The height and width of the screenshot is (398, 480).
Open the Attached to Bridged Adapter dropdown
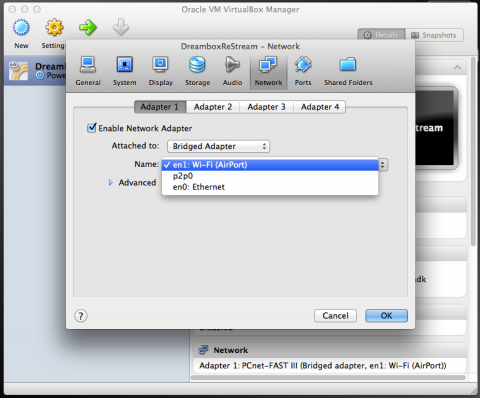coord(218,146)
